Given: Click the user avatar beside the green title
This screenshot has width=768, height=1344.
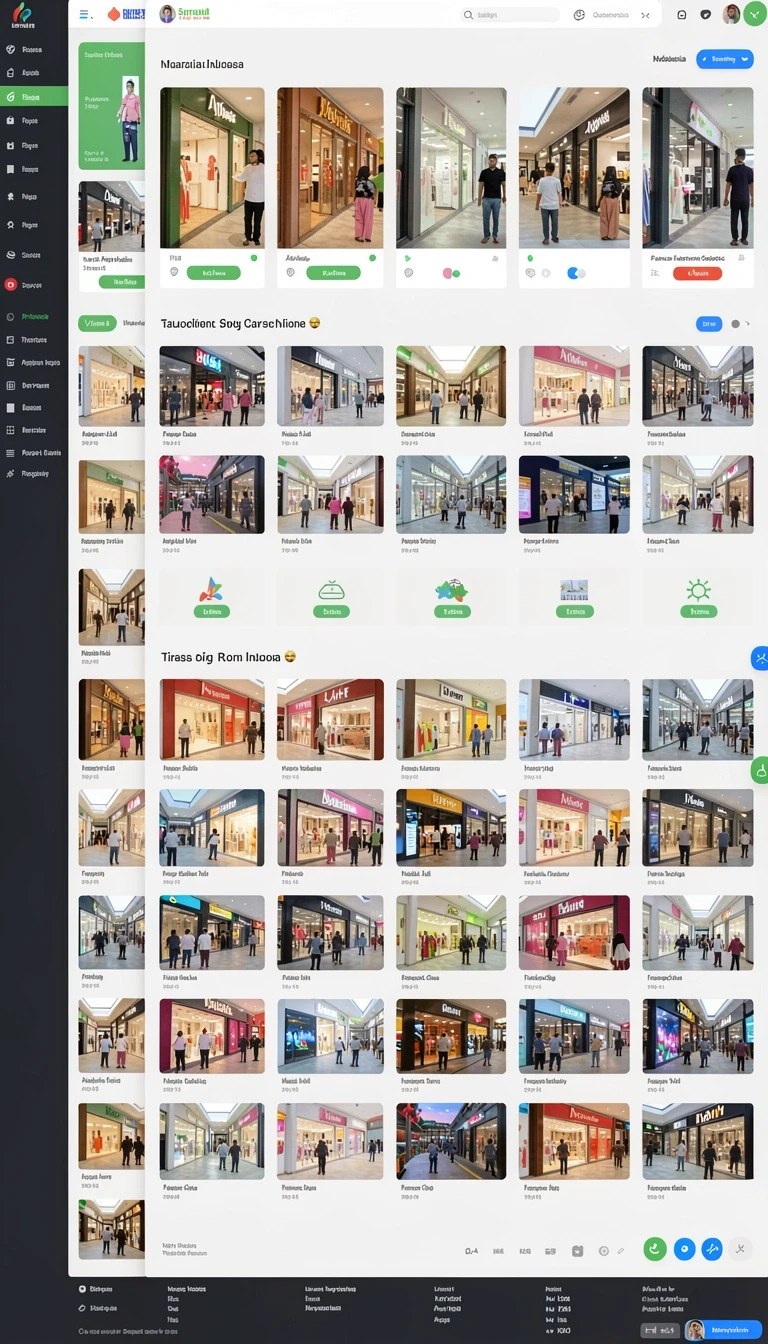Looking at the screenshot, I should pyautogui.click(x=167, y=13).
